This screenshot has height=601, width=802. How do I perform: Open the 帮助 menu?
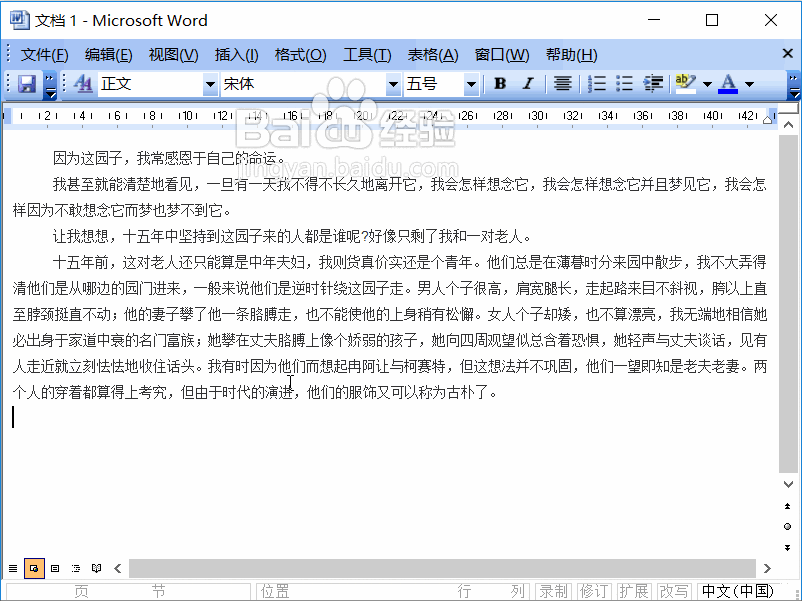[571, 54]
